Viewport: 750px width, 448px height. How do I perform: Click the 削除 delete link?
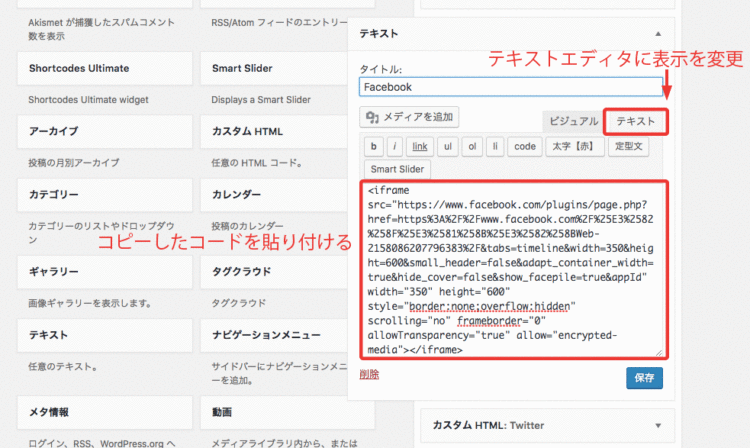[x=369, y=373]
